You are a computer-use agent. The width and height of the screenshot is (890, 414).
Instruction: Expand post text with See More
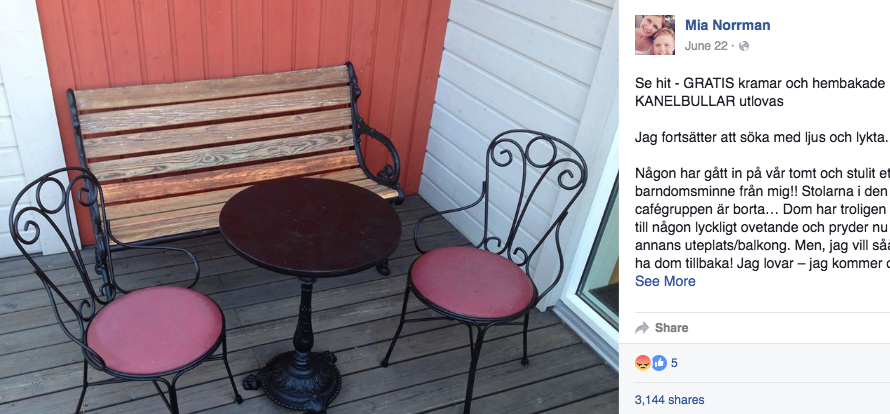[665, 281]
